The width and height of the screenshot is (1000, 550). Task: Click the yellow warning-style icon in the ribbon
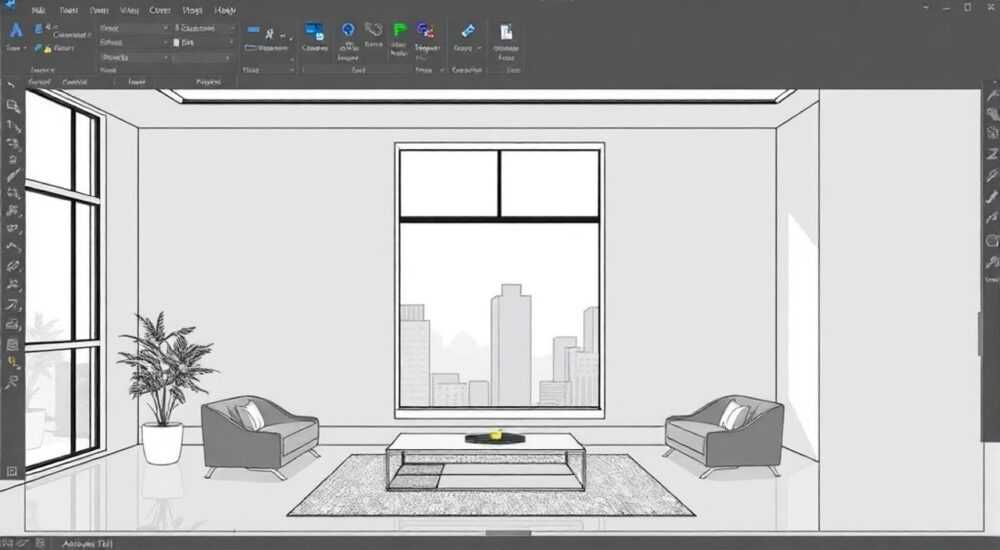[x=47, y=48]
